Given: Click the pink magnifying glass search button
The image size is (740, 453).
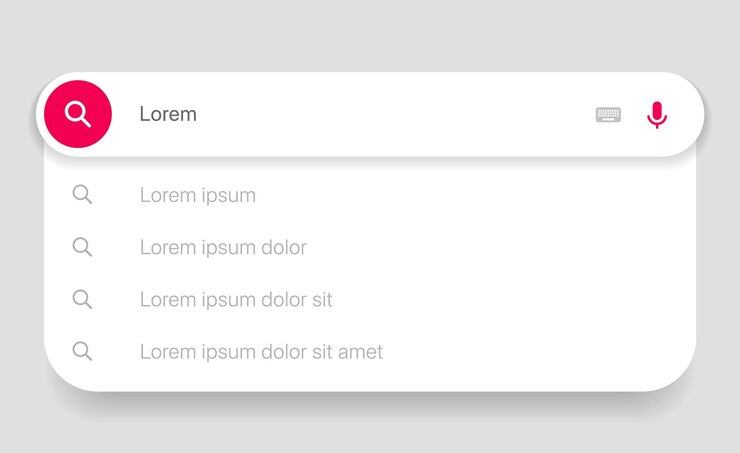Looking at the screenshot, I should coord(78,114).
